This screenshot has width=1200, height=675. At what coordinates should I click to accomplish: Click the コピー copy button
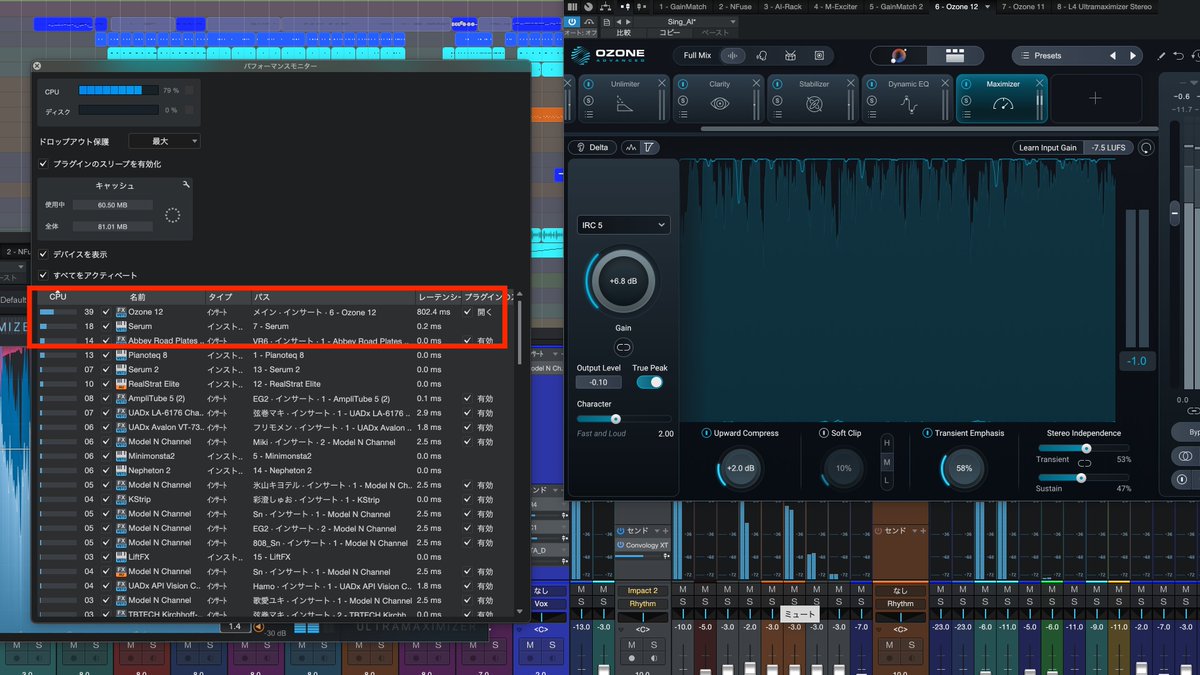pos(669,33)
